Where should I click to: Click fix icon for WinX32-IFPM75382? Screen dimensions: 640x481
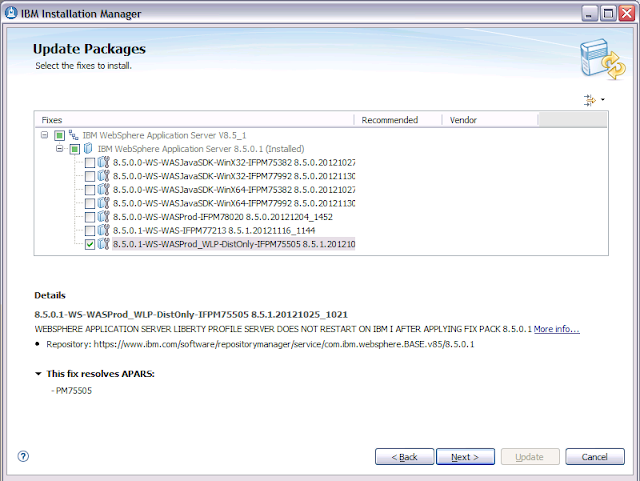click(x=104, y=162)
